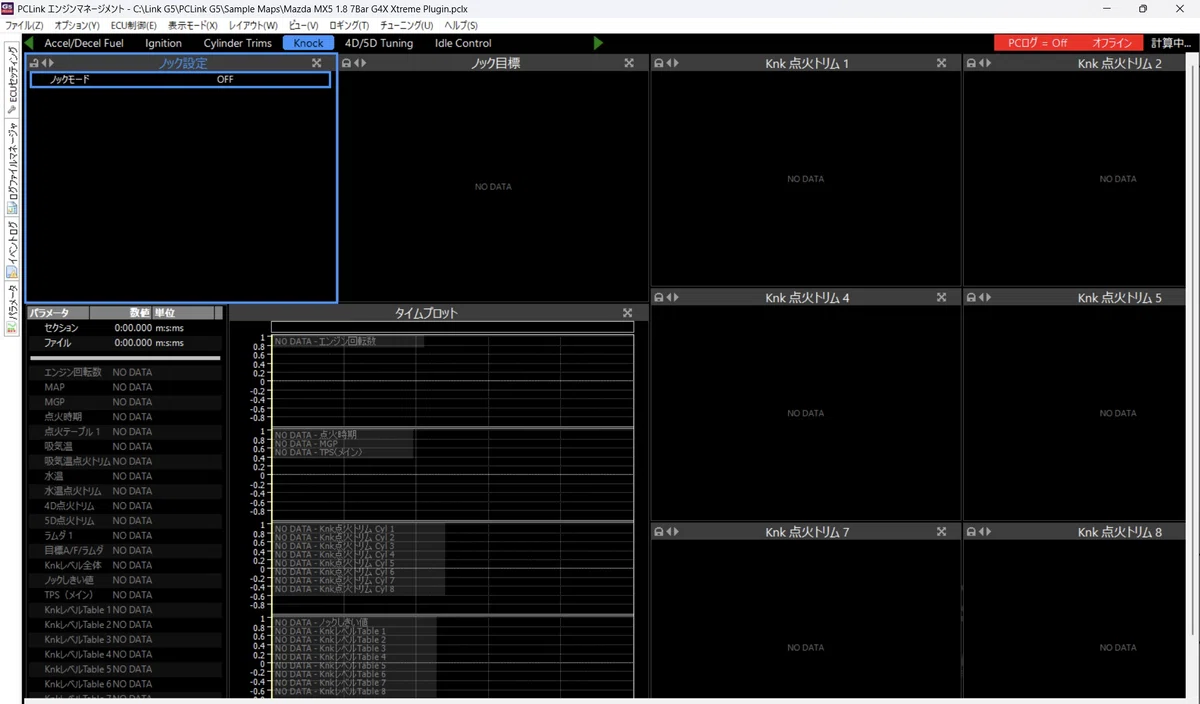
Task: Lock the Knk 点火トリム 4 panel
Action: pos(659,297)
